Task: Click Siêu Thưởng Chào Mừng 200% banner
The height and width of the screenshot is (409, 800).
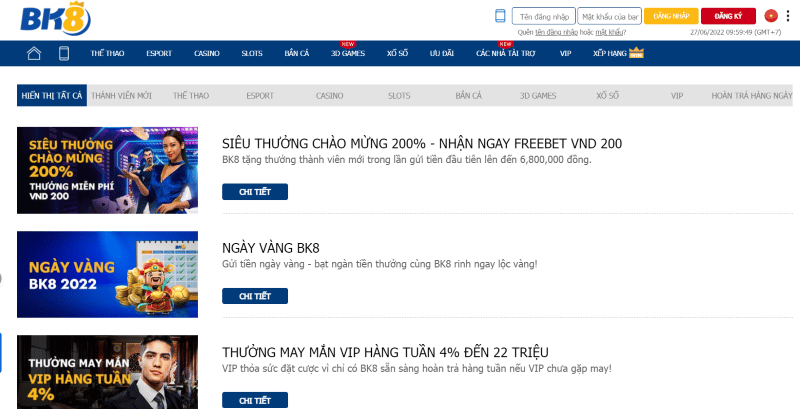Action: click(x=108, y=170)
